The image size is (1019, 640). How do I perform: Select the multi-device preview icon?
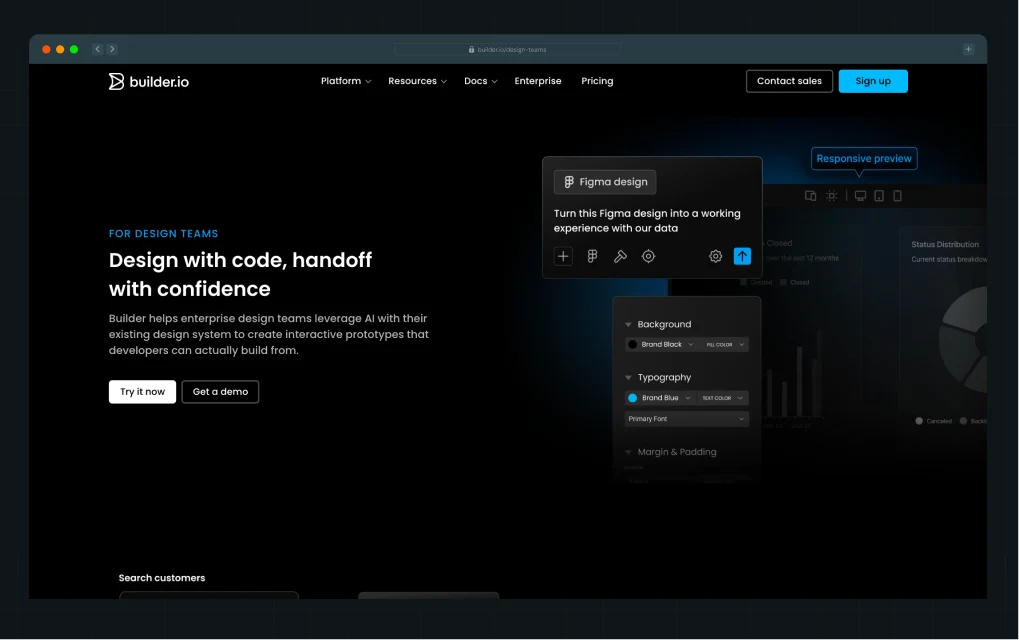810,196
